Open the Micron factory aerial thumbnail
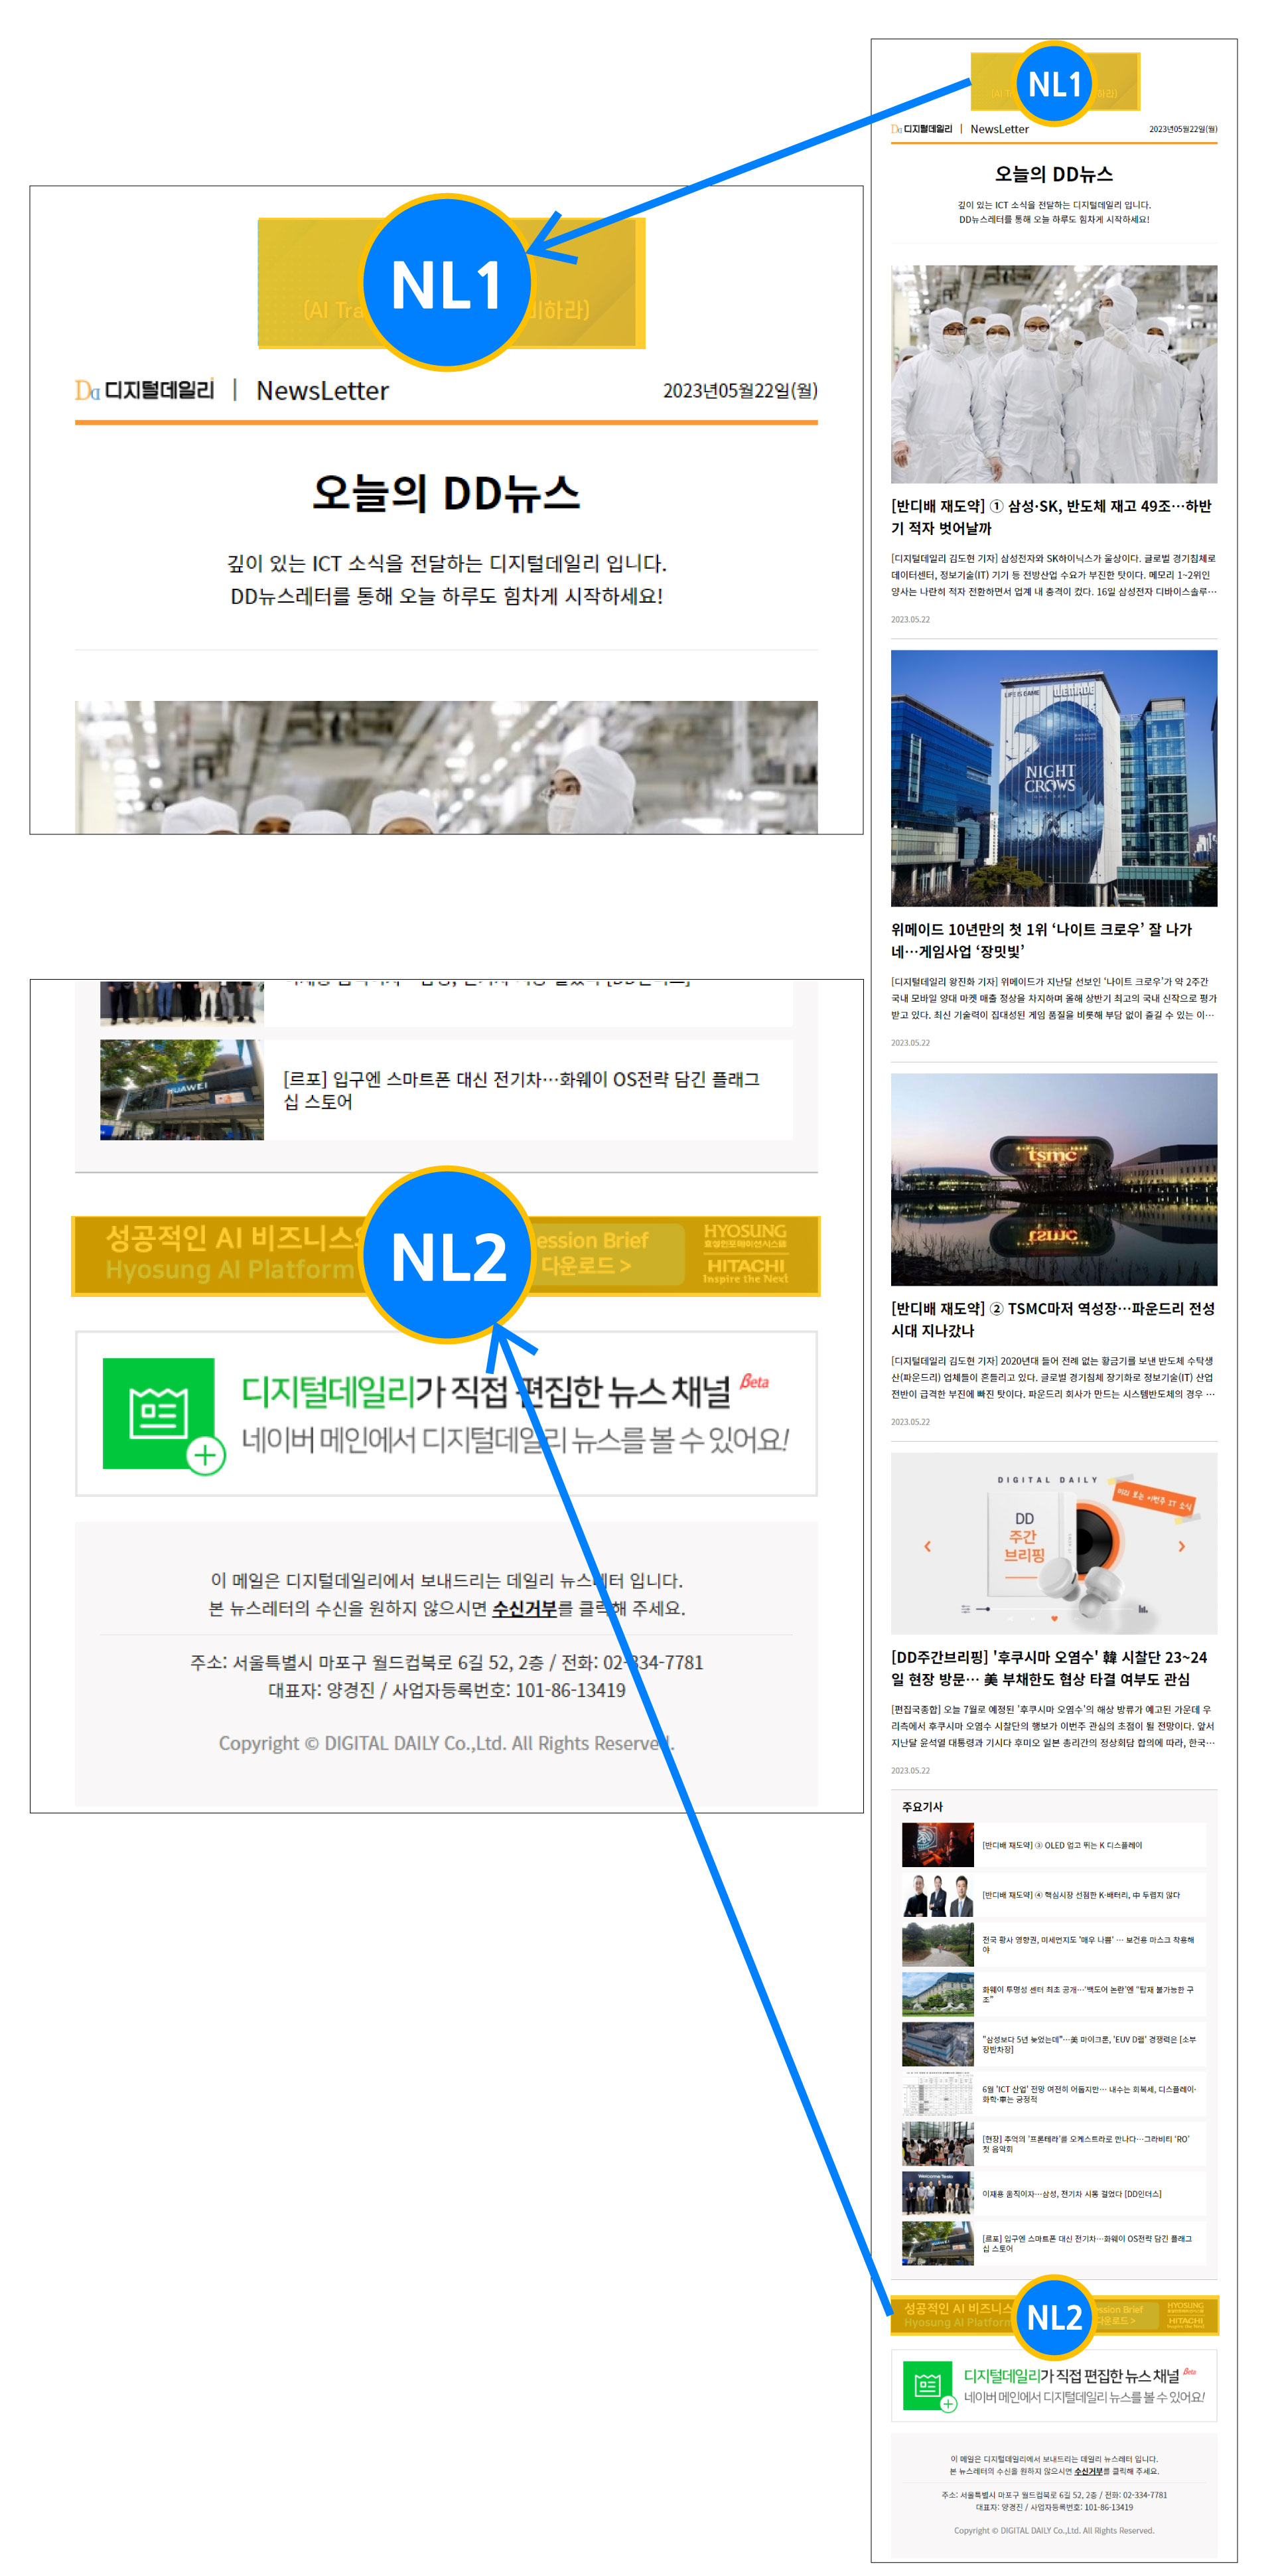Viewport: 1274px width, 2576px height. [937, 2043]
